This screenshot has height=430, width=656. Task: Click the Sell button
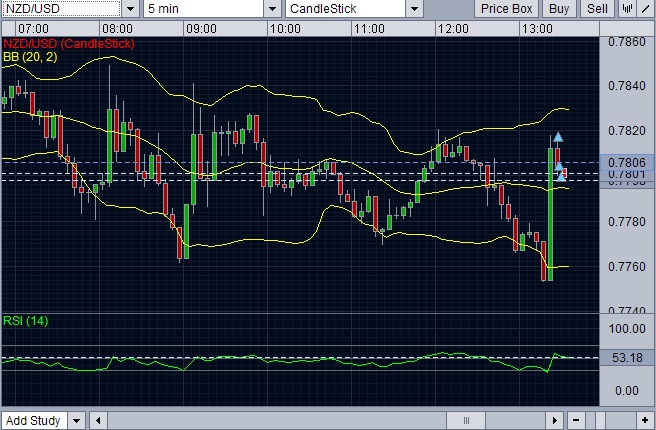597,8
